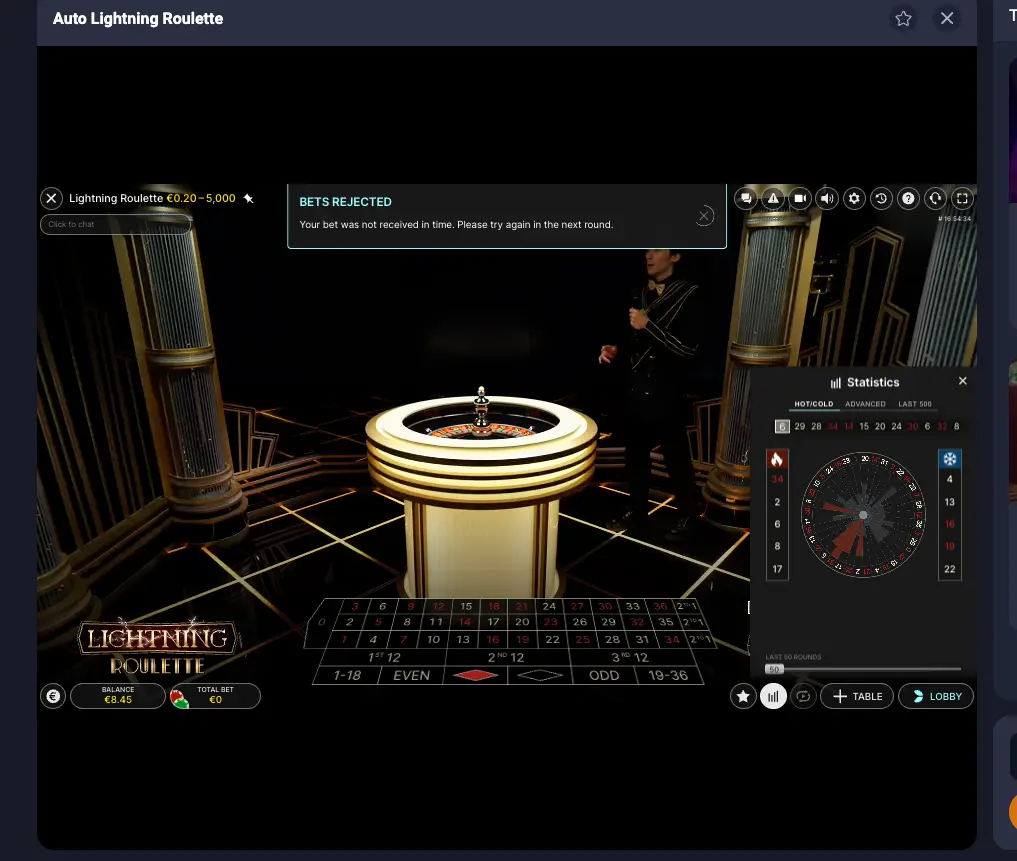1017x861 pixels.
Task: Select hot number 34 in statistics
Action: [x=777, y=479]
